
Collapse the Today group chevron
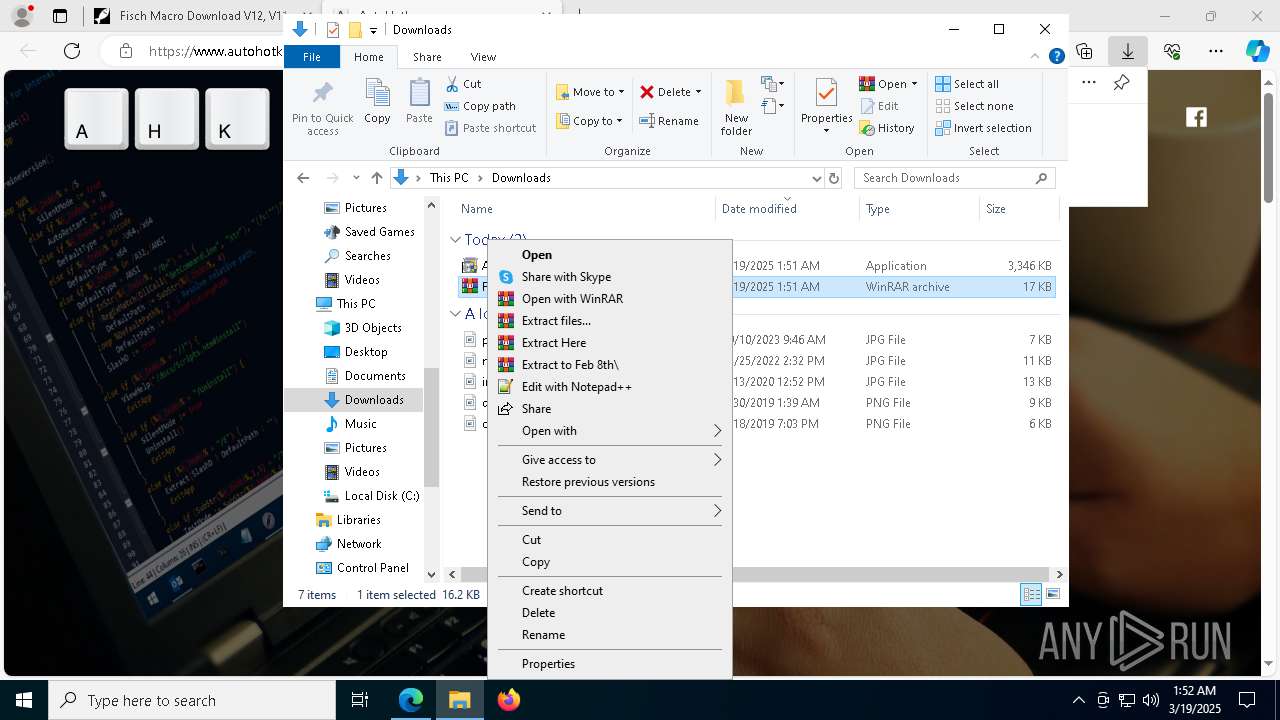click(455, 240)
